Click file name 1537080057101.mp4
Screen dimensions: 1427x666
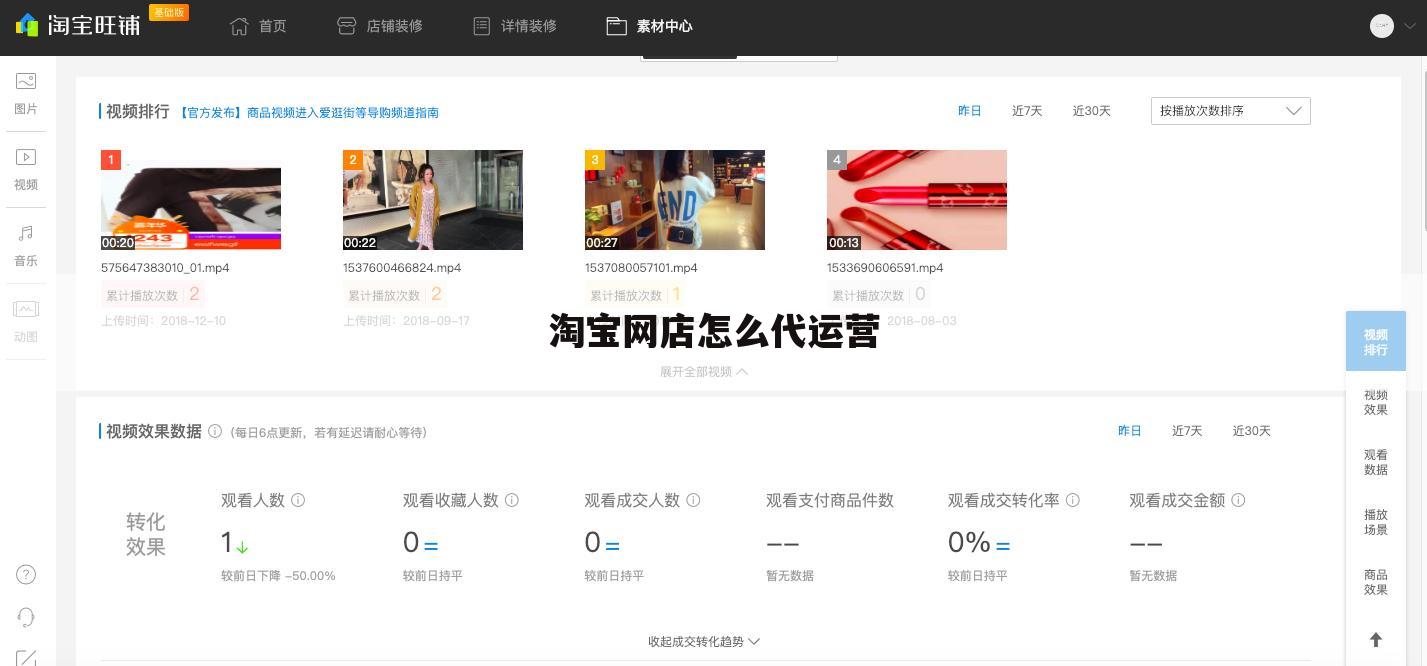pyautogui.click(x=641, y=268)
